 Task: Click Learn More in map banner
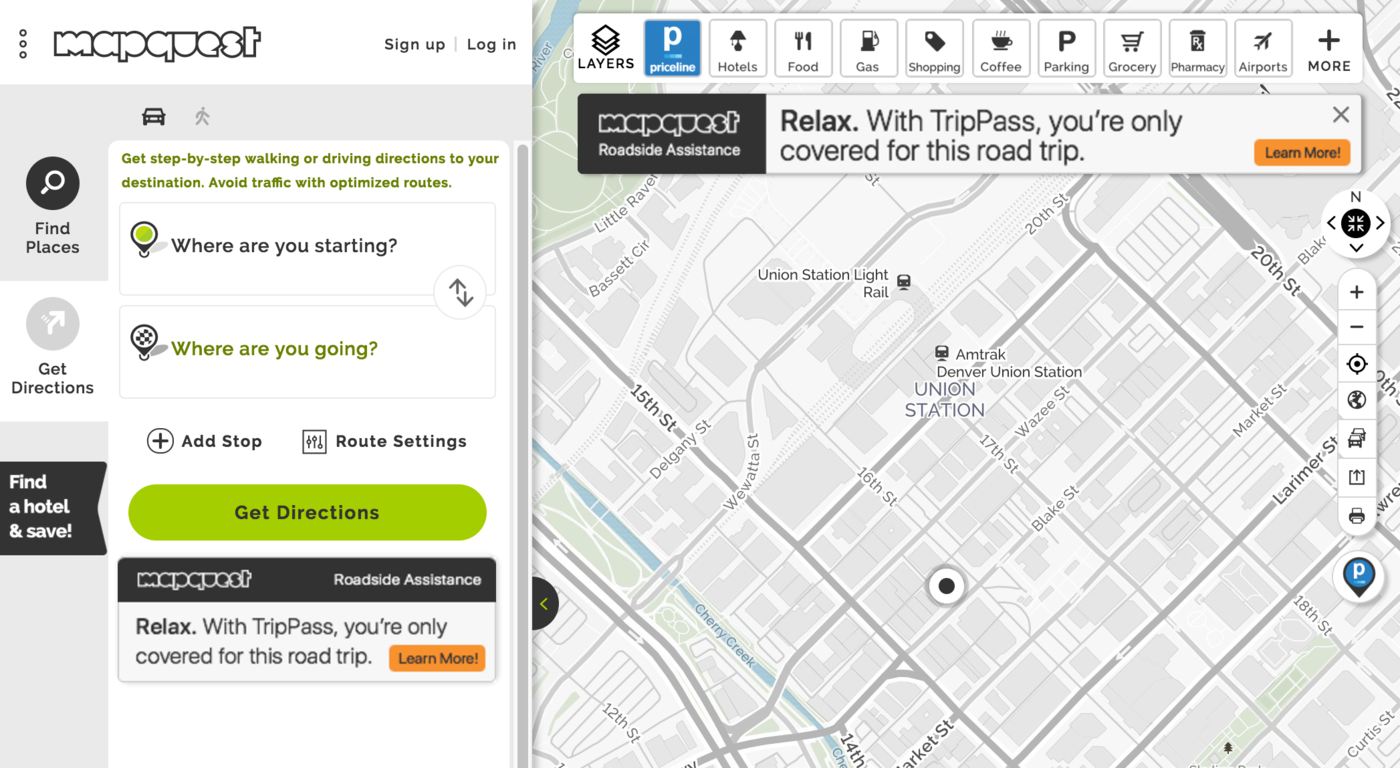(x=1302, y=153)
